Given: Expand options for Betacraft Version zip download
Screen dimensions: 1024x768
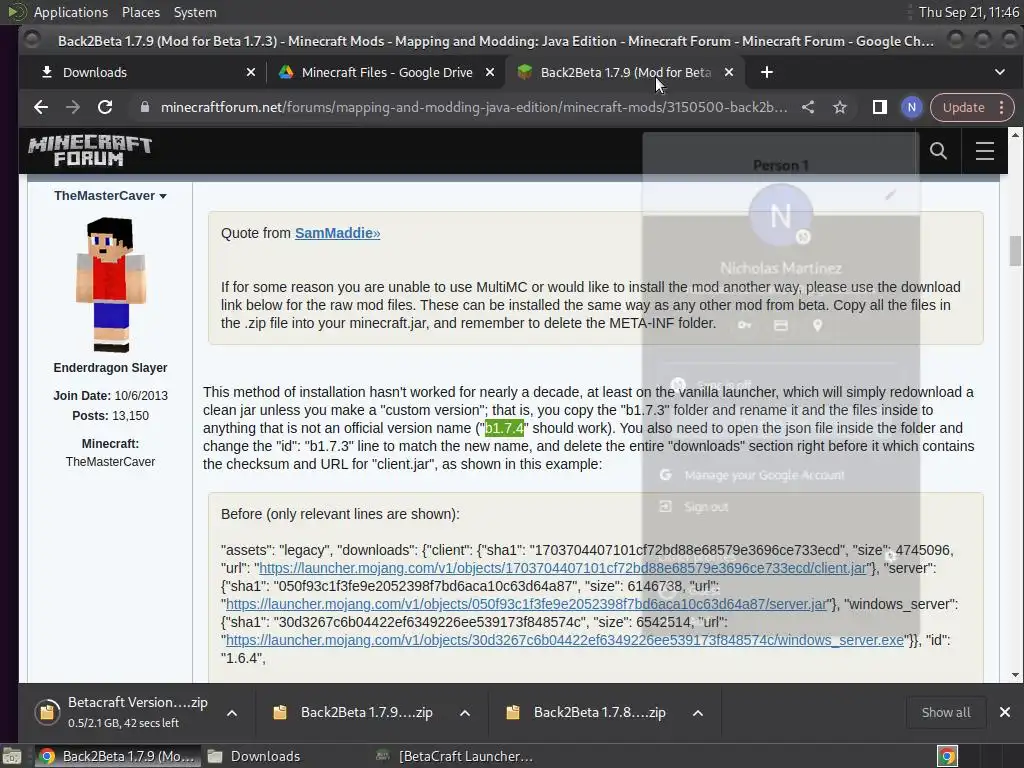Looking at the screenshot, I should click(x=231, y=712).
